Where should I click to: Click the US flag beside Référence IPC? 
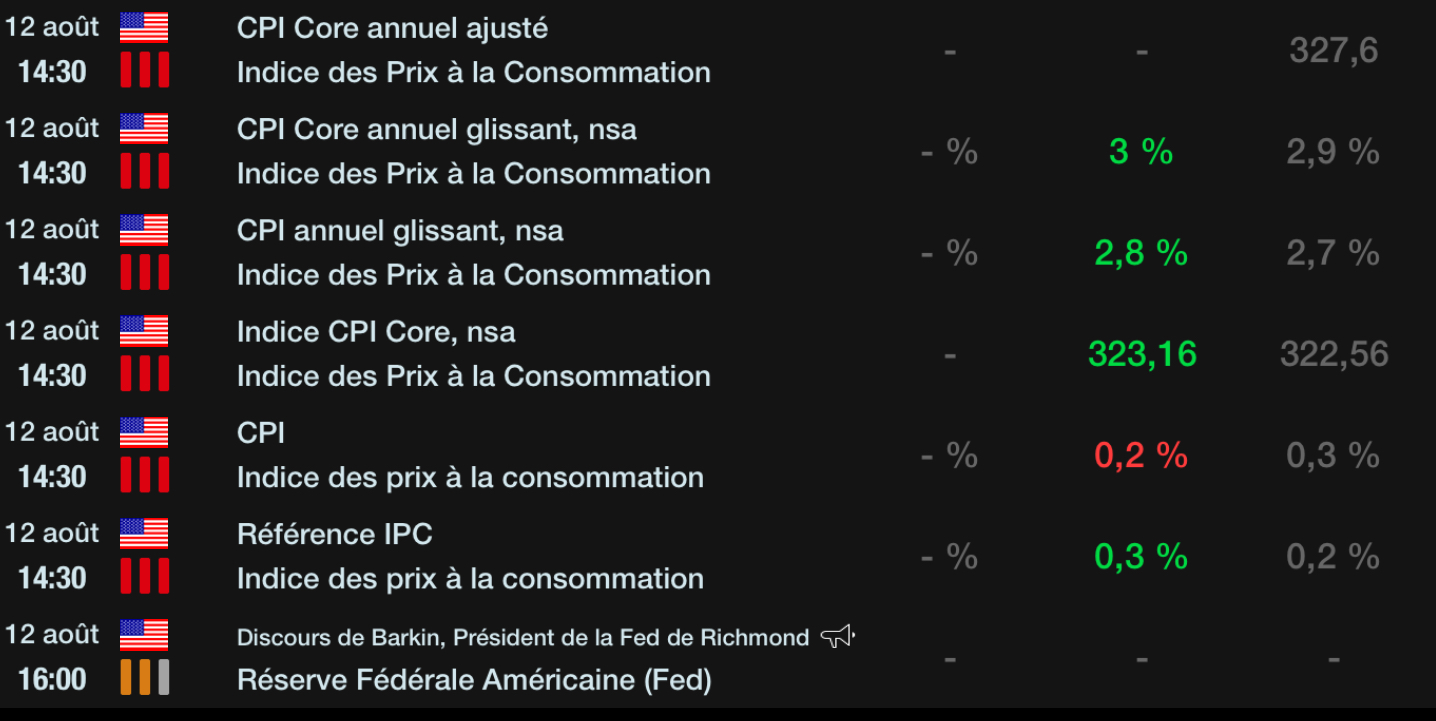144,533
